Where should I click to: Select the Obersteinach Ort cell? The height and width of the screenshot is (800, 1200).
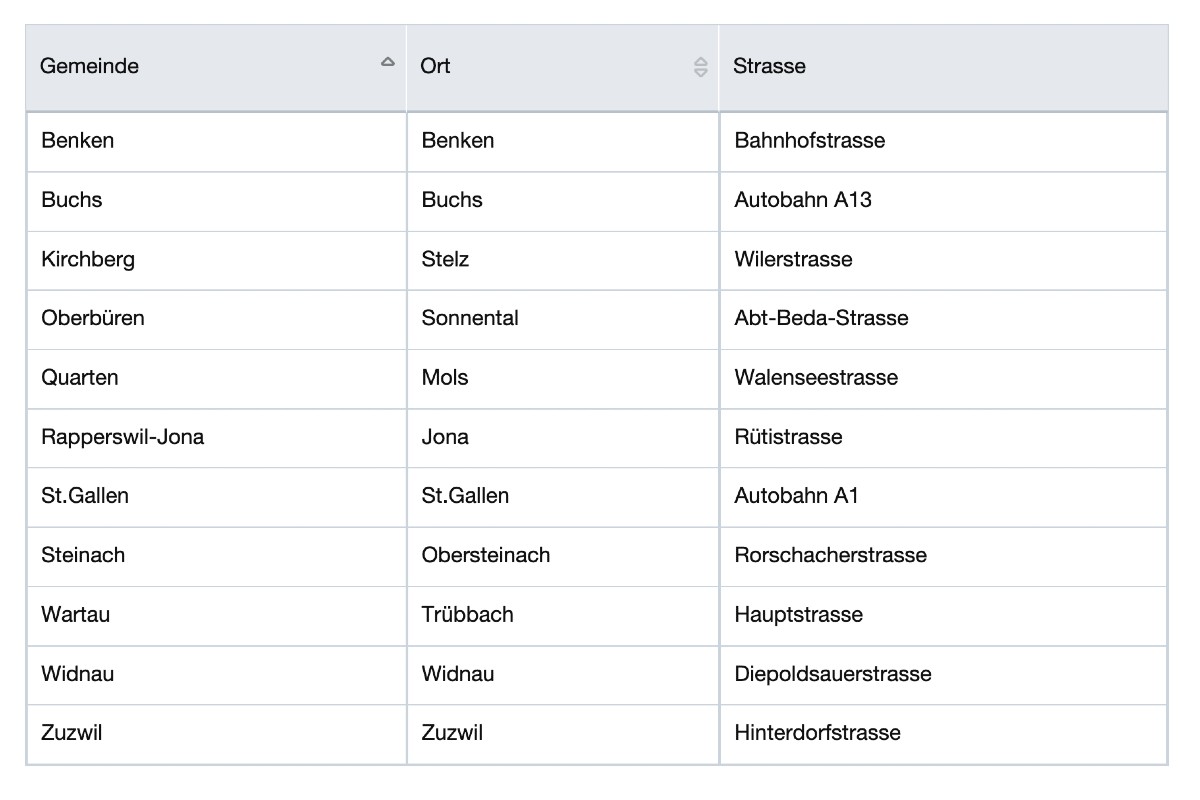coord(486,555)
